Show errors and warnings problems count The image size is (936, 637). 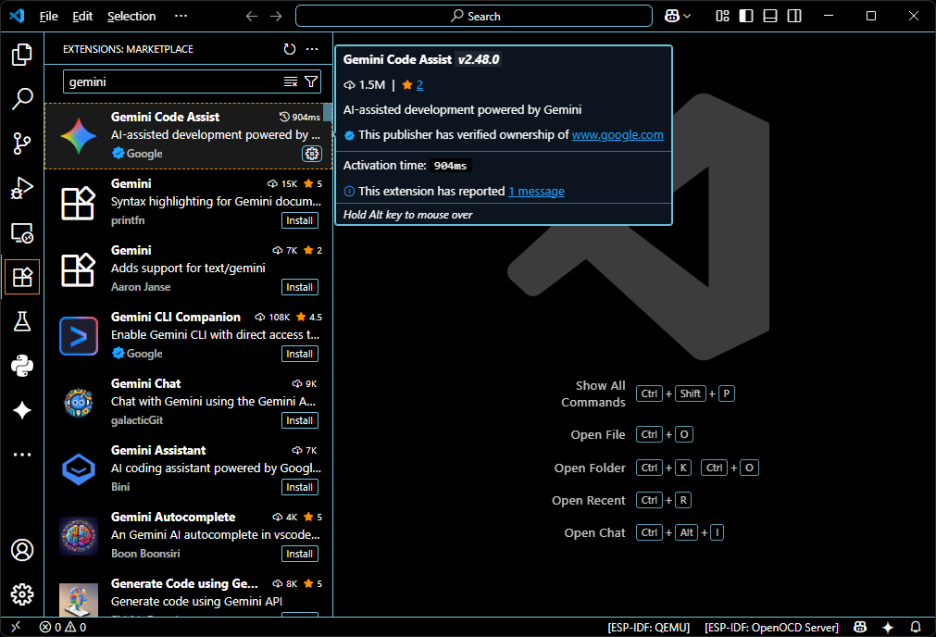(63, 627)
